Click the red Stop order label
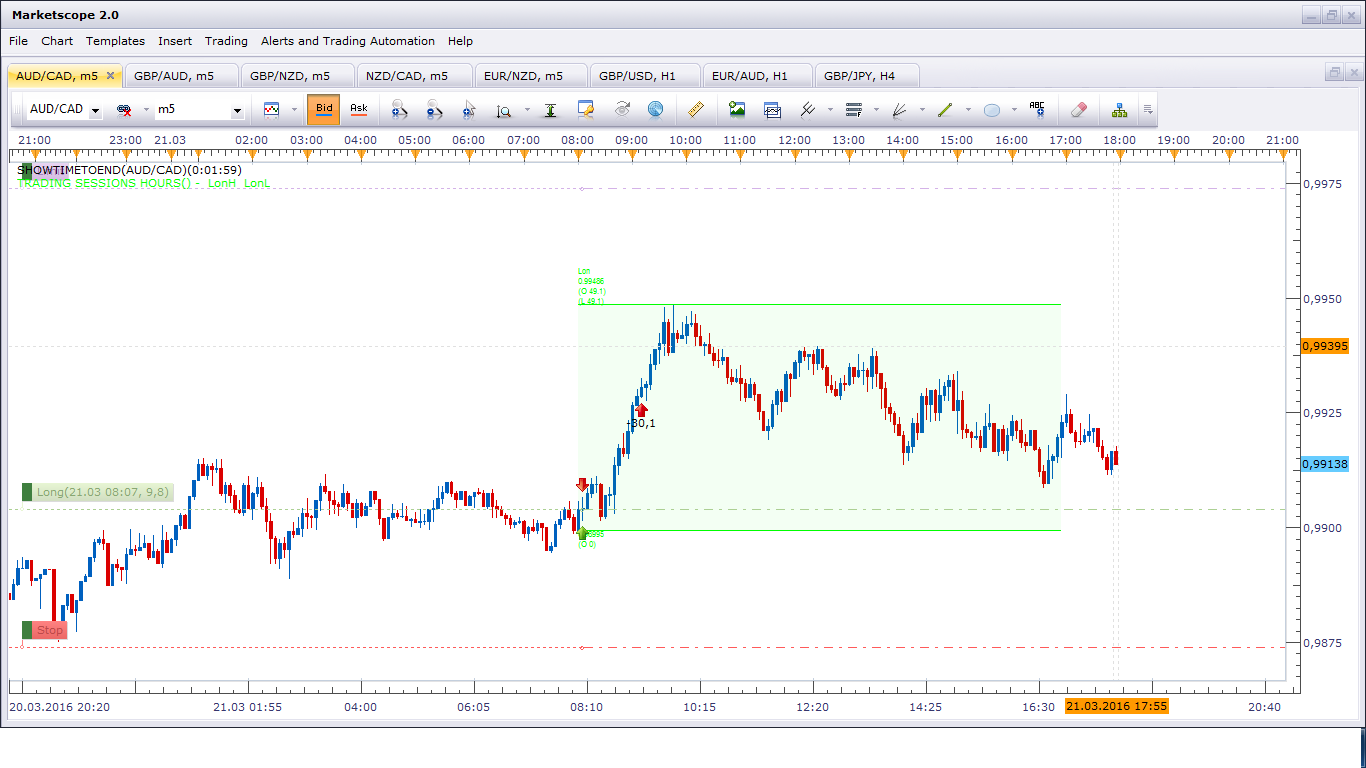This screenshot has height=768, width=1366. point(45,630)
